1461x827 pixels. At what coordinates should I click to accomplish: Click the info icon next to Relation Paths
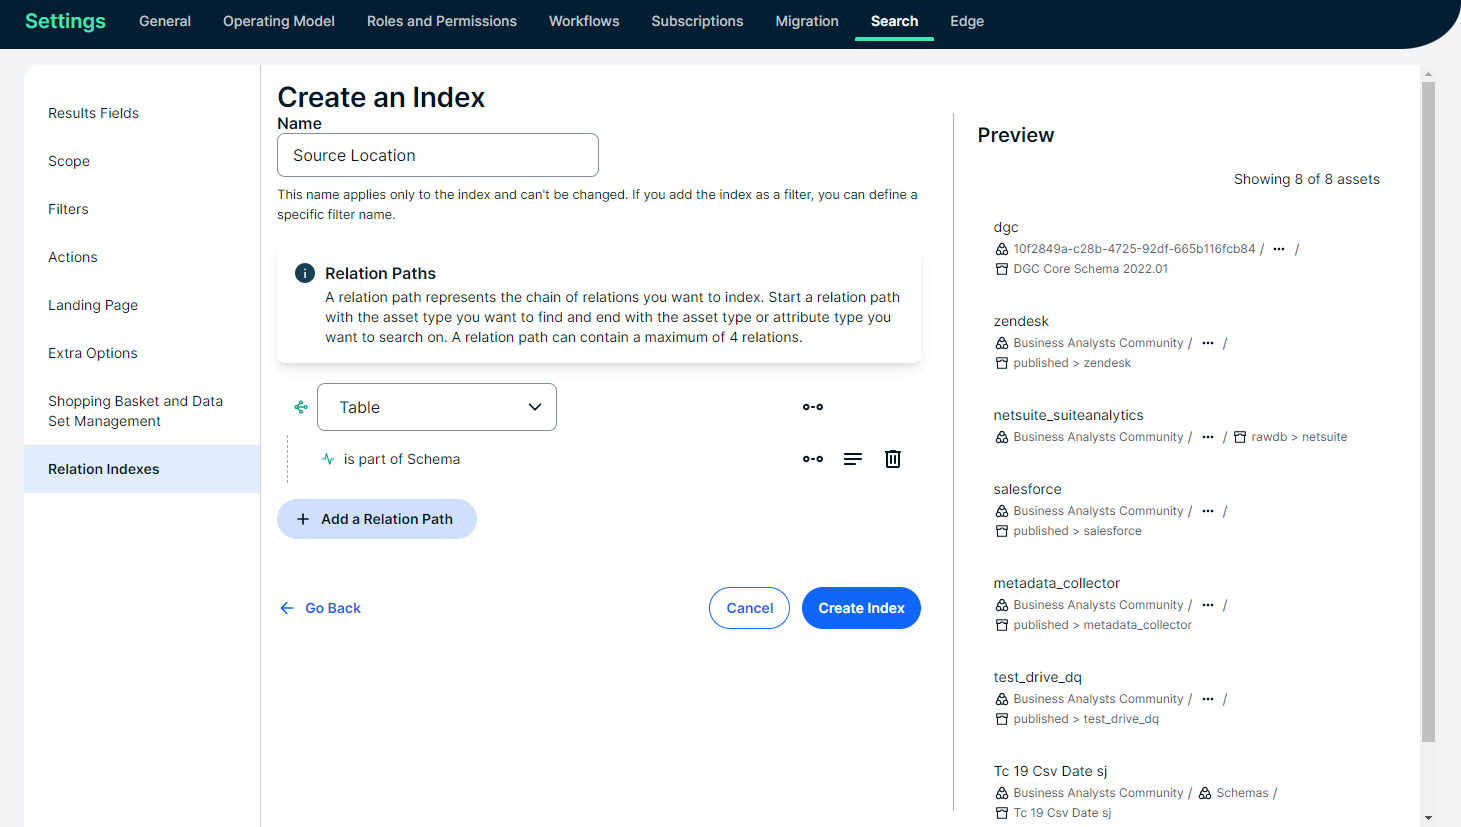click(x=305, y=273)
